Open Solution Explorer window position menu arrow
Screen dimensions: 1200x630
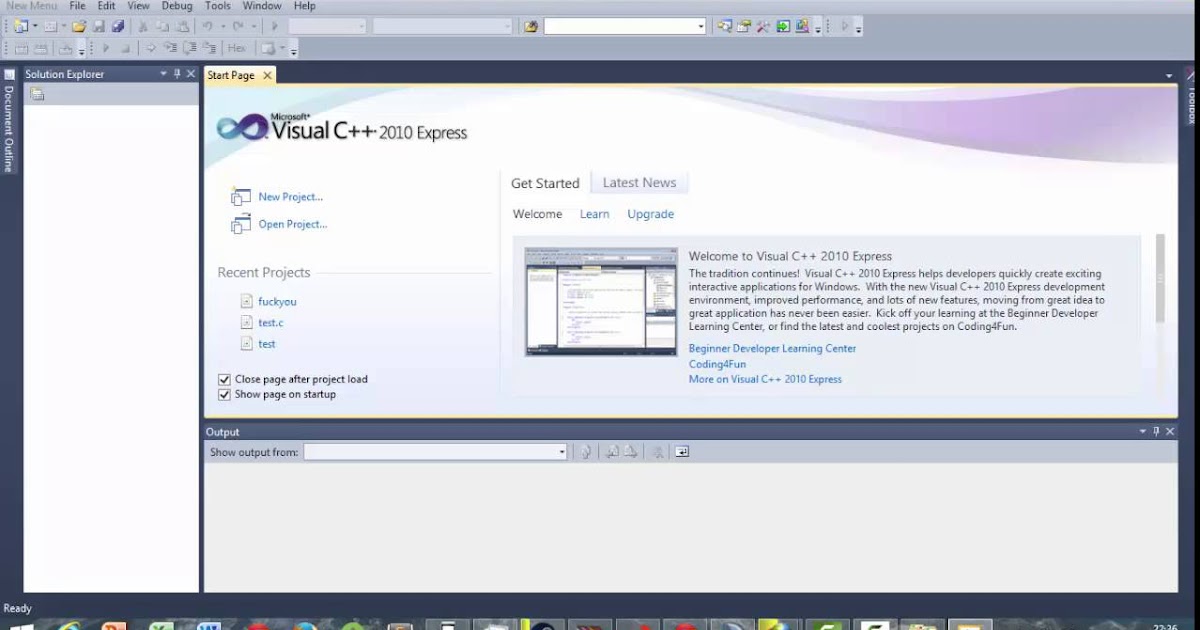[164, 74]
